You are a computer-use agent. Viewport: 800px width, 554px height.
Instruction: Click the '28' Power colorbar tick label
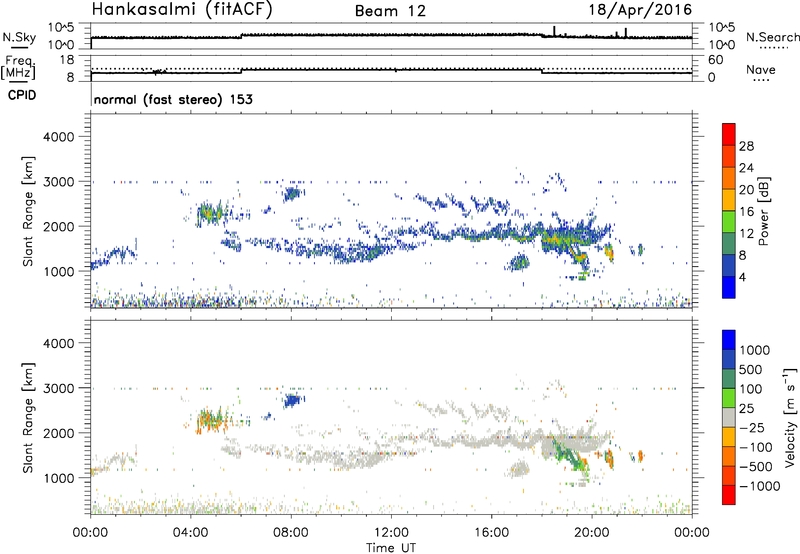coord(746,146)
